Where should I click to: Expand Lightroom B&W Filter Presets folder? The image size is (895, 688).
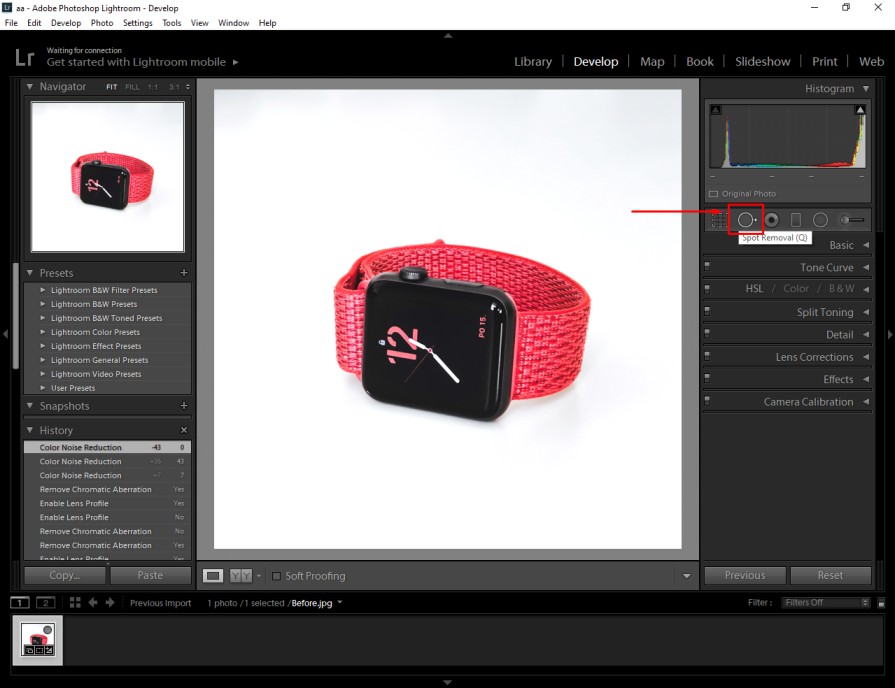[x=43, y=290]
